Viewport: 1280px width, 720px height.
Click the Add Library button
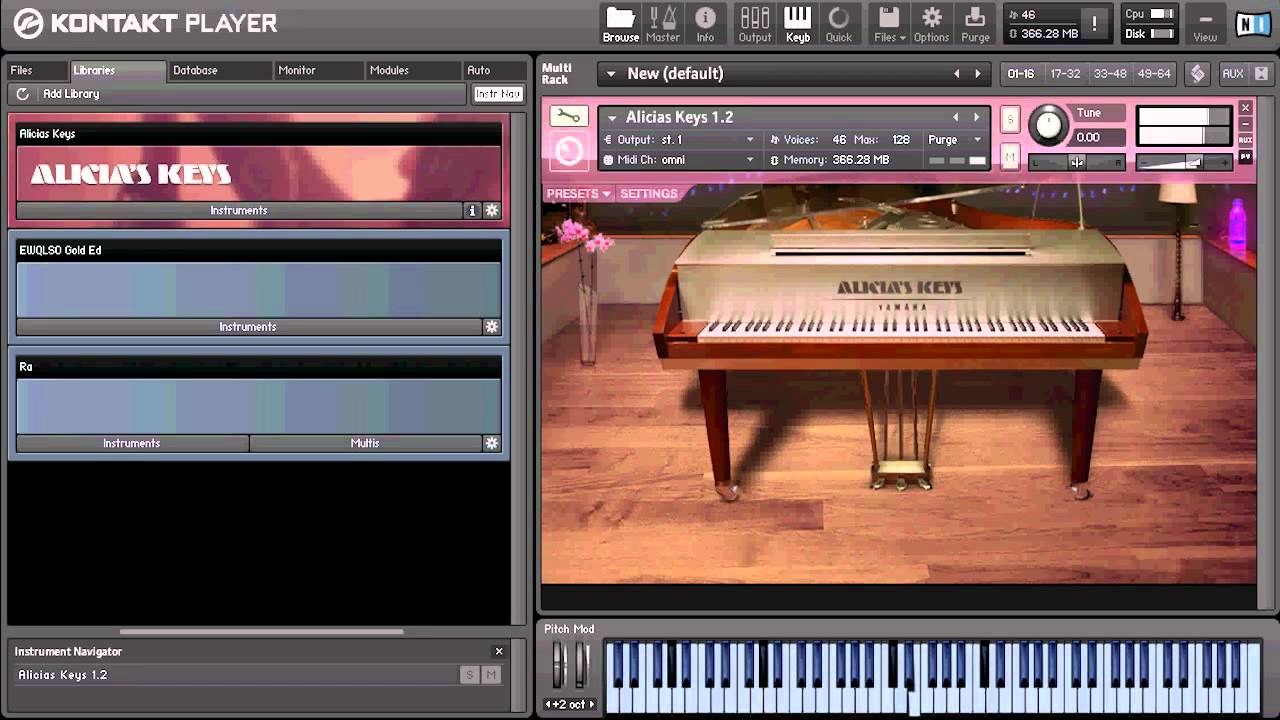point(71,94)
